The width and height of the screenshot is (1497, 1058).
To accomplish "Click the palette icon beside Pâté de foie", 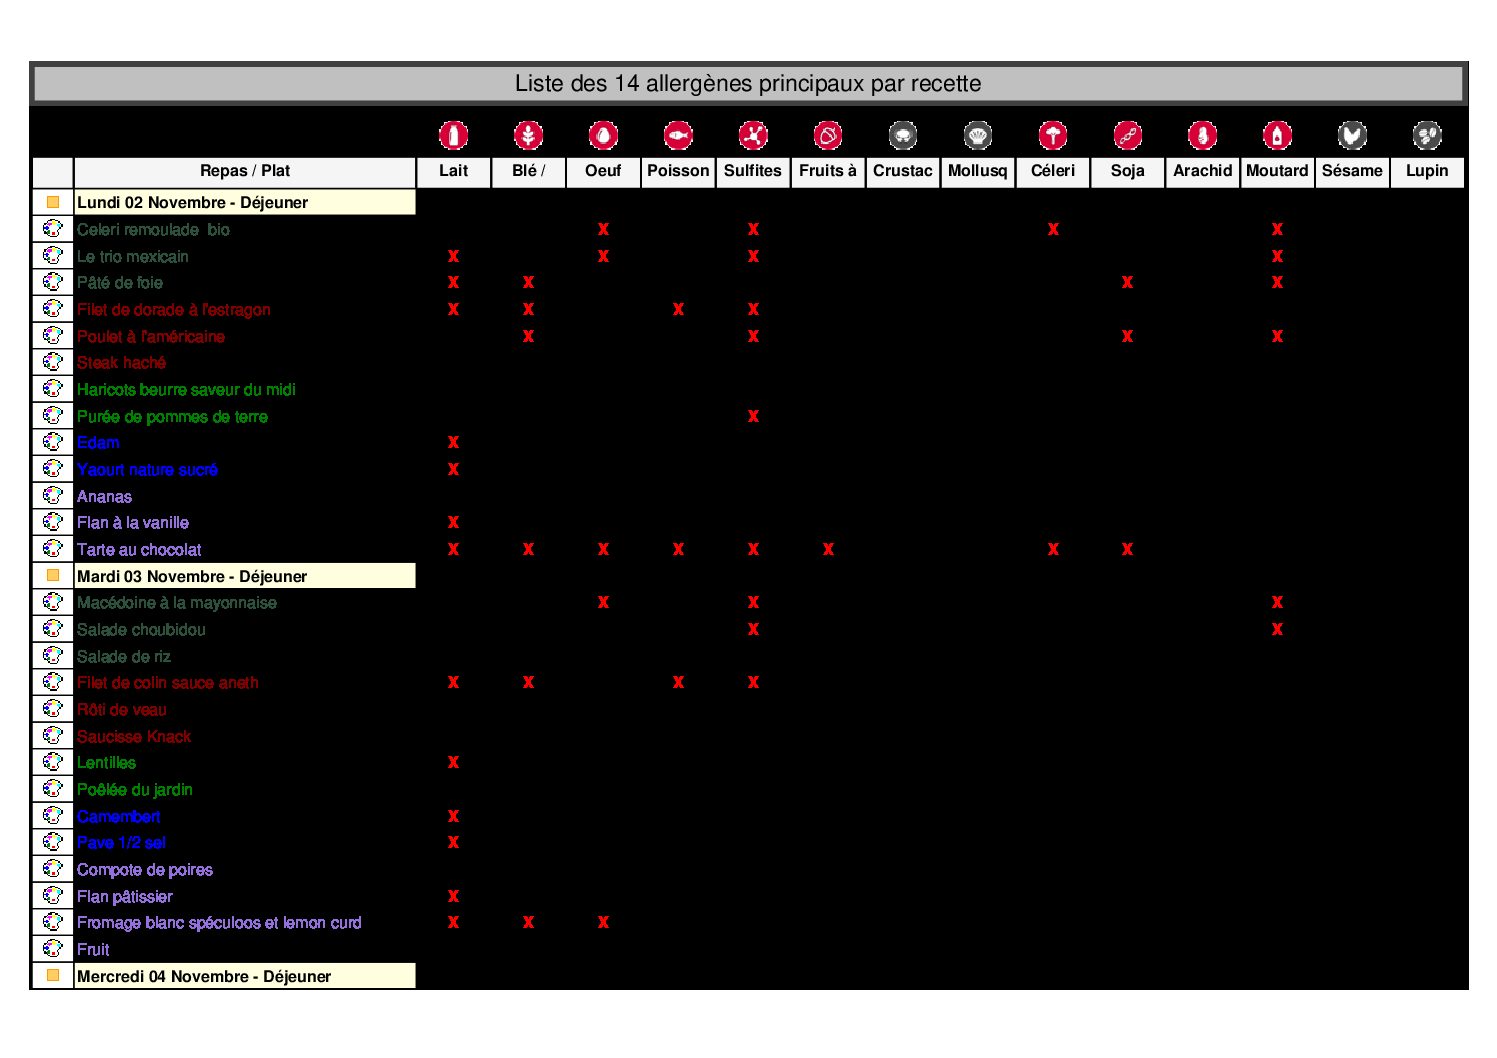I will pos(53,282).
